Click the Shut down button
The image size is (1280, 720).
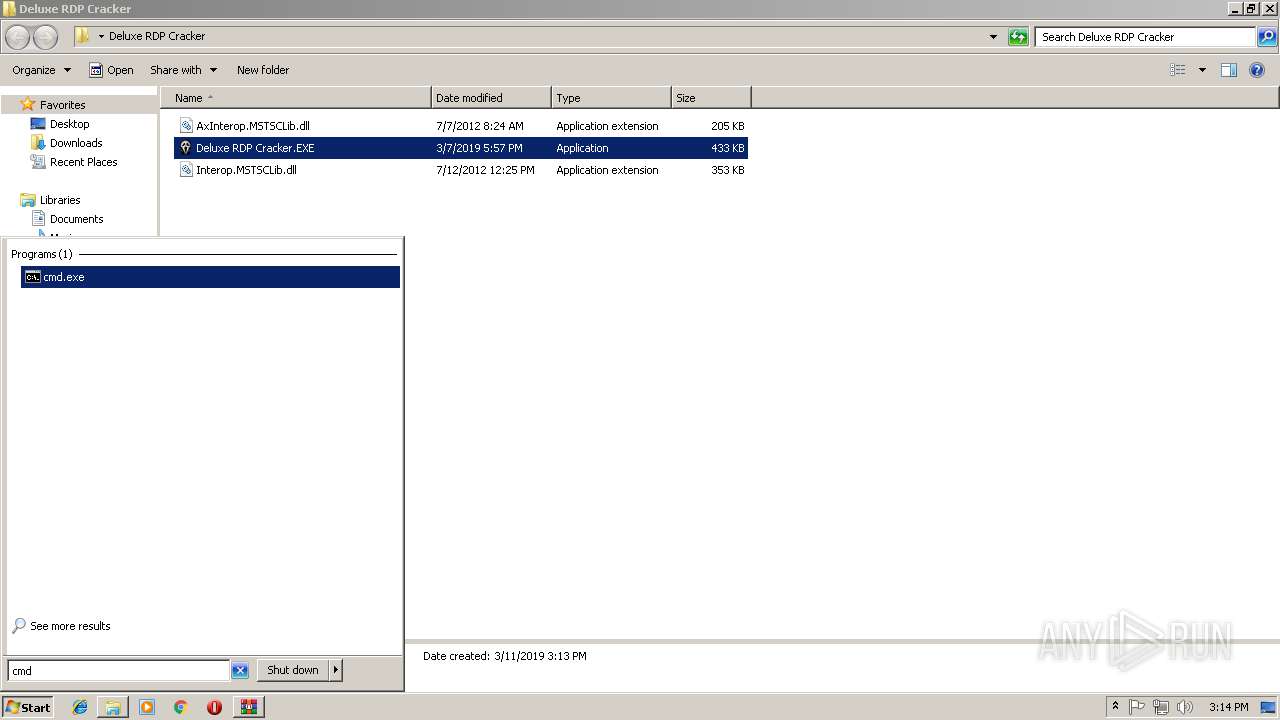click(293, 670)
